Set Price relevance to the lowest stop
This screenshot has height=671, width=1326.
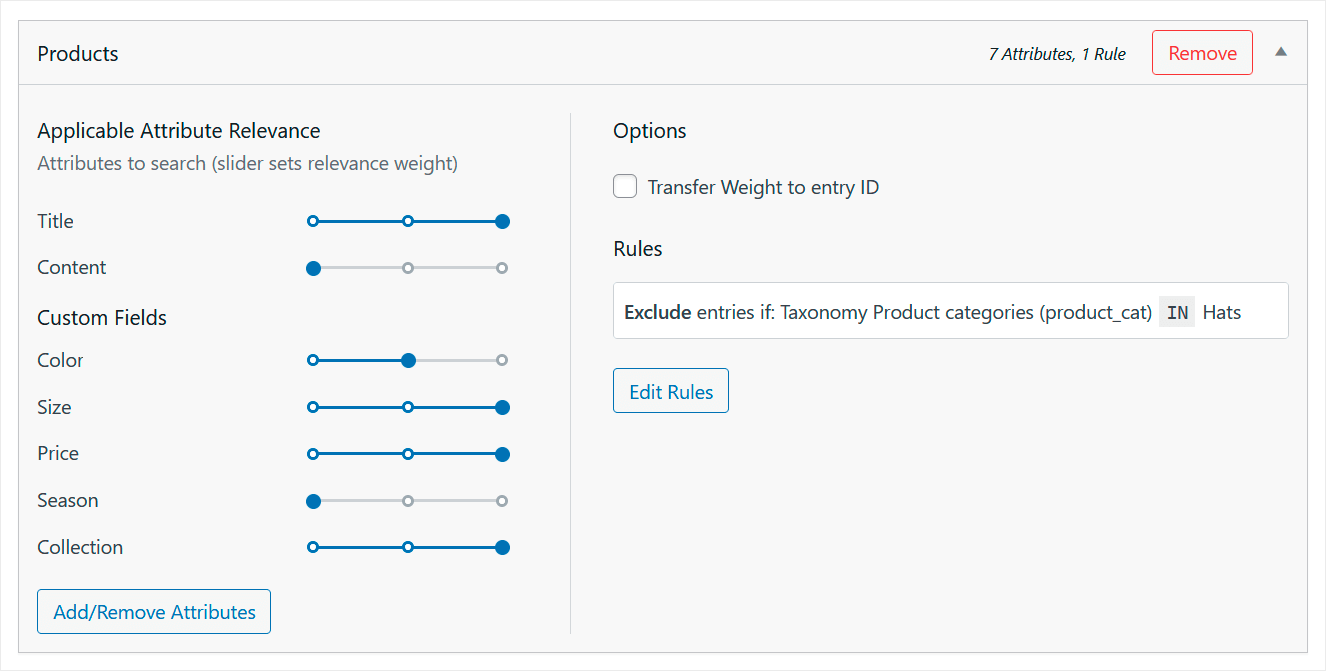tap(313, 454)
